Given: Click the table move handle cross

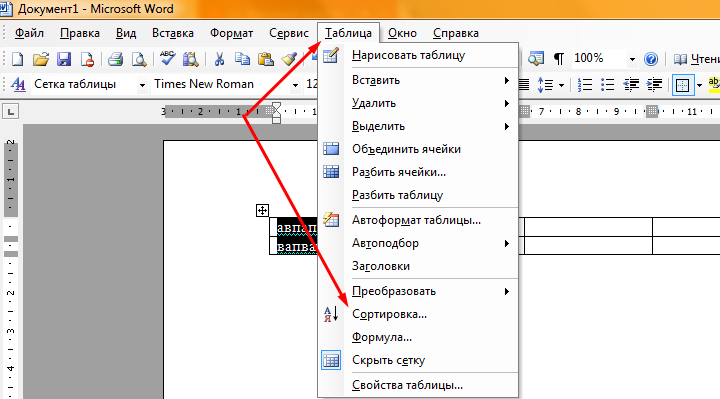Looking at the screenshot, I should pyautogui.click(x=262, y=211).
